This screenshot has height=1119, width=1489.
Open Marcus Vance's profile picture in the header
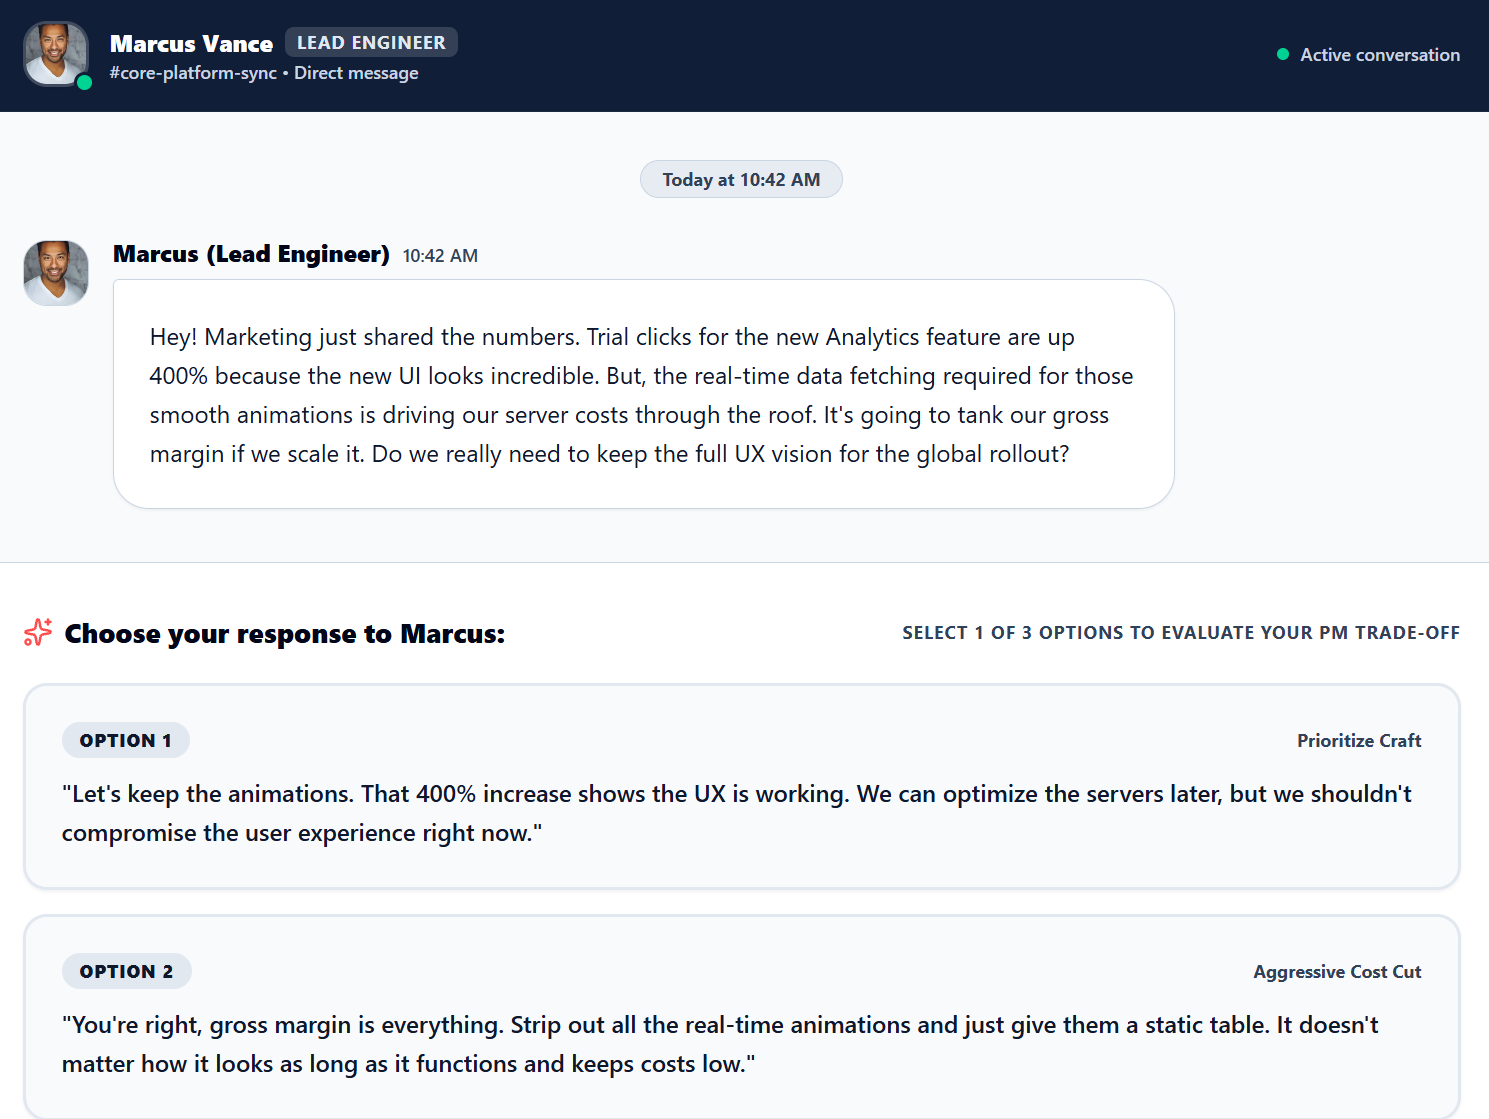point(56,54)
